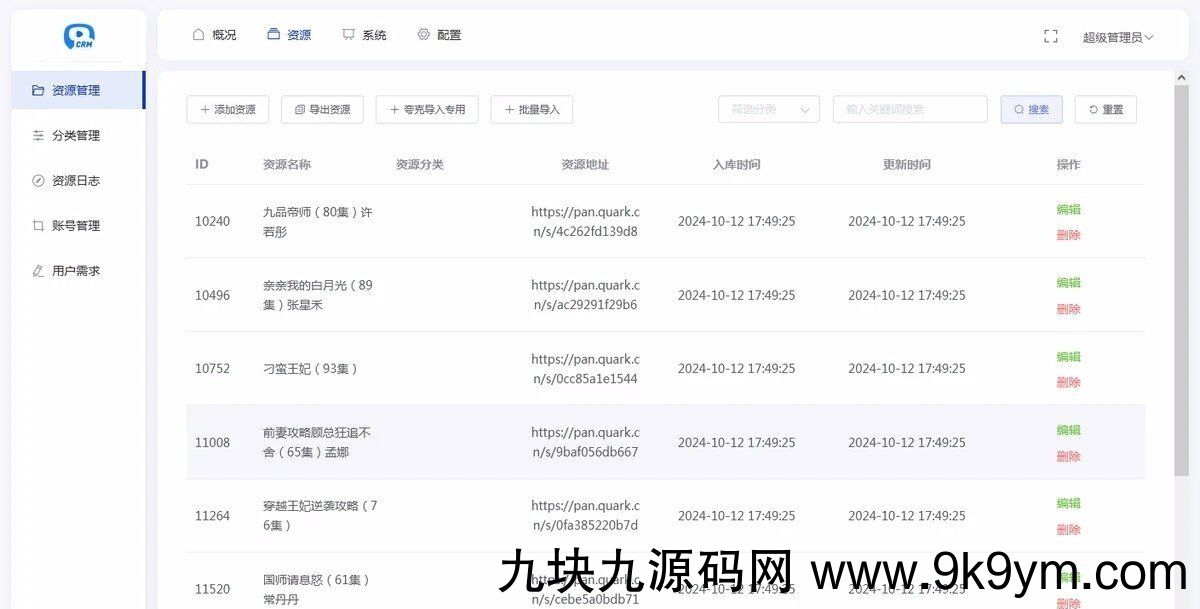Click the 重置 reset button
This screenshot has height=609, width=1200.
tap(1105, 110)
